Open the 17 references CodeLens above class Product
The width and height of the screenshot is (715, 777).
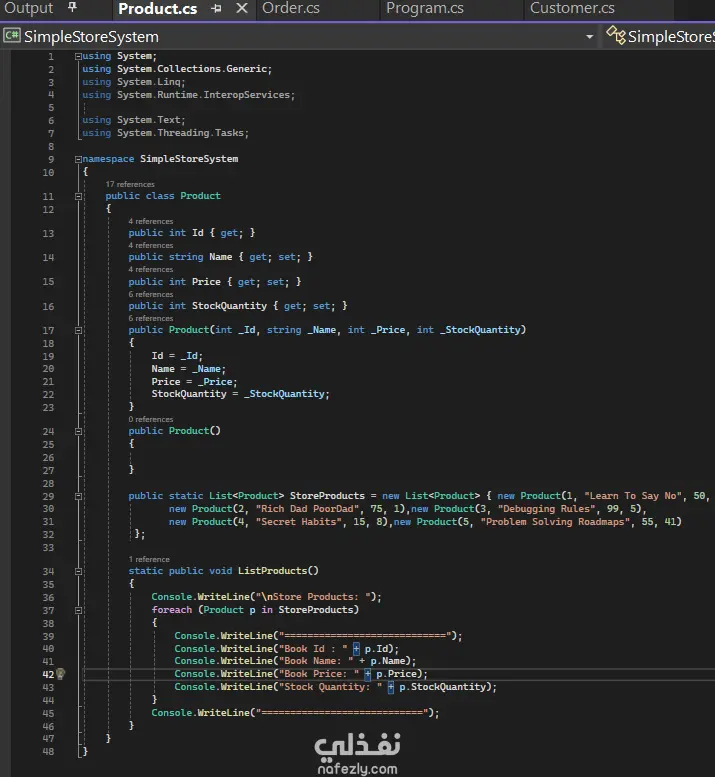(x=130, y=184)
